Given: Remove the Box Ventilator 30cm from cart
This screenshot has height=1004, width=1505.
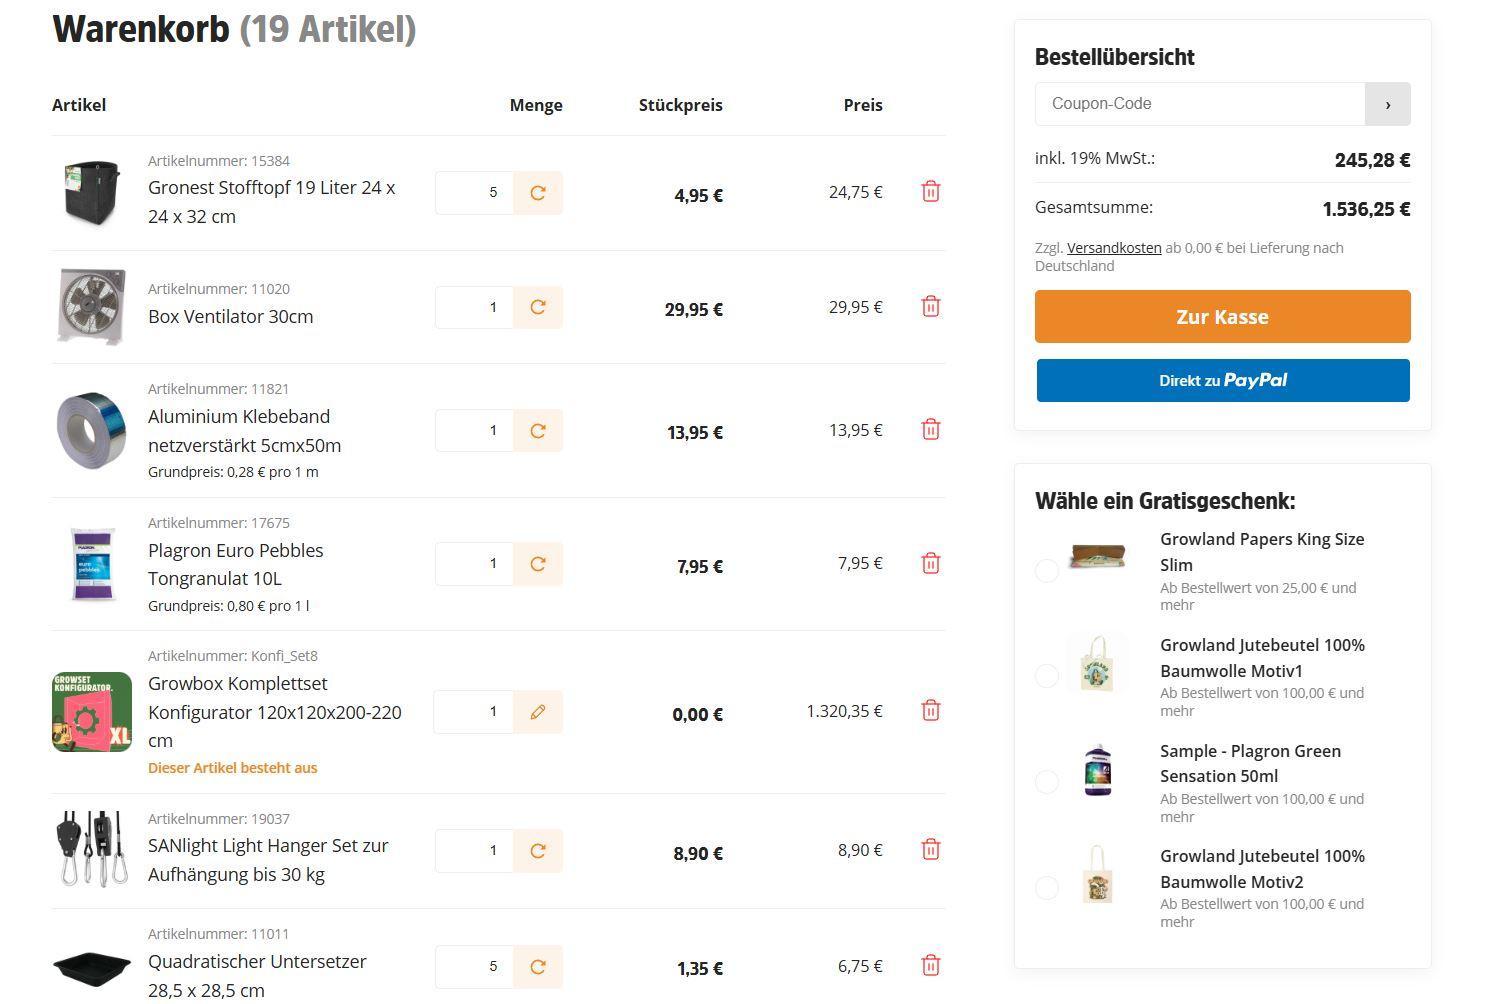Looking at the screenshot, I should coord(930,307).
